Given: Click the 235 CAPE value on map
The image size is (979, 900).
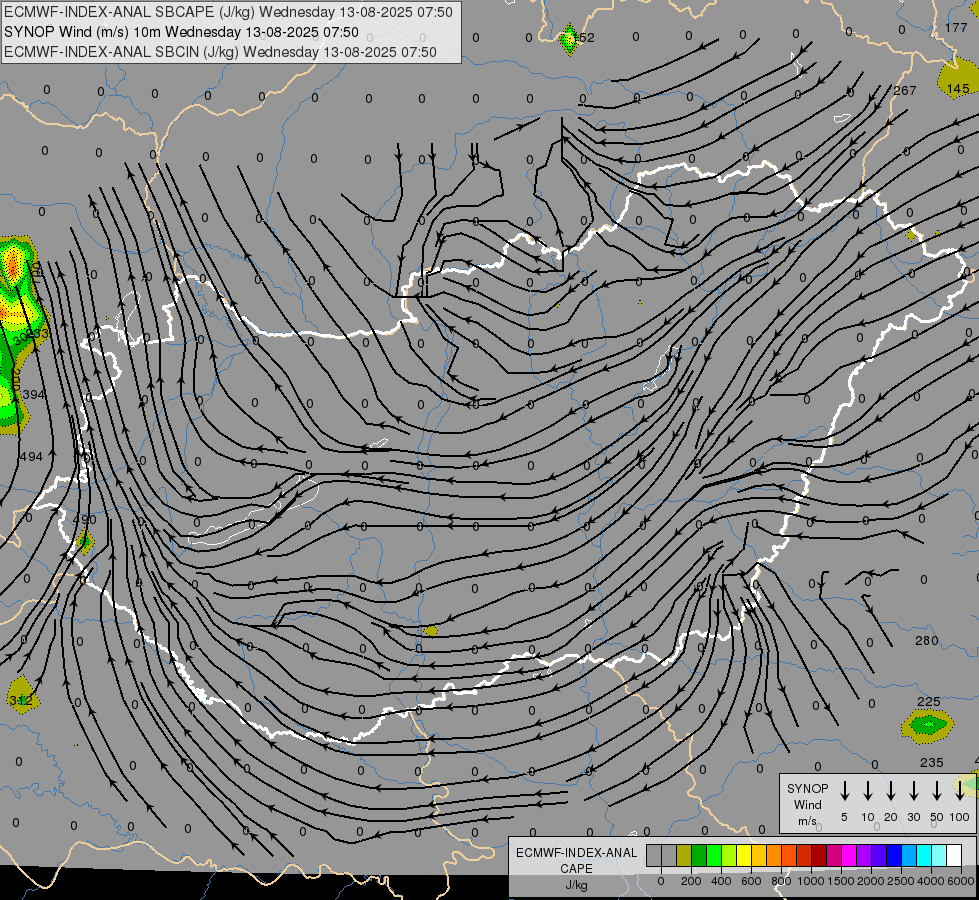Looking at the screenshot, I should pyautogui.click(x=932, y=763).
